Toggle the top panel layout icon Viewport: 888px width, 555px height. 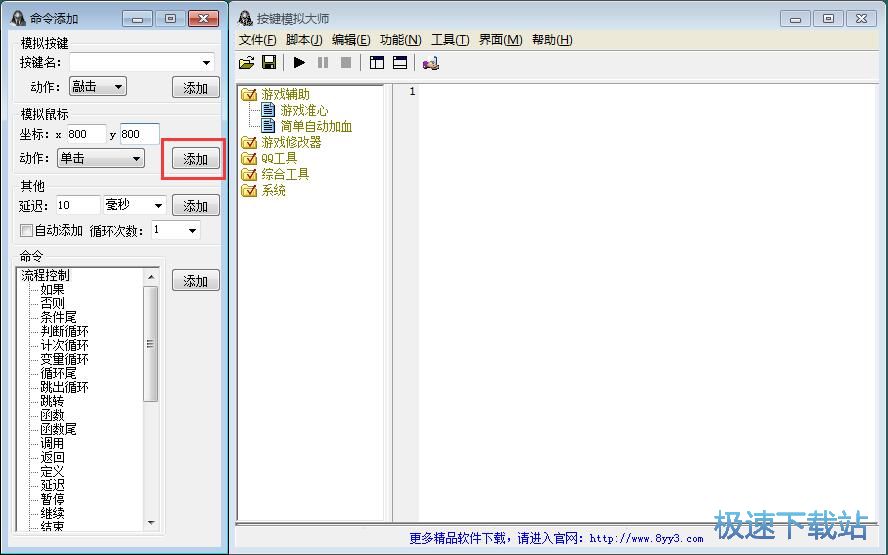[x=400, y=63]
